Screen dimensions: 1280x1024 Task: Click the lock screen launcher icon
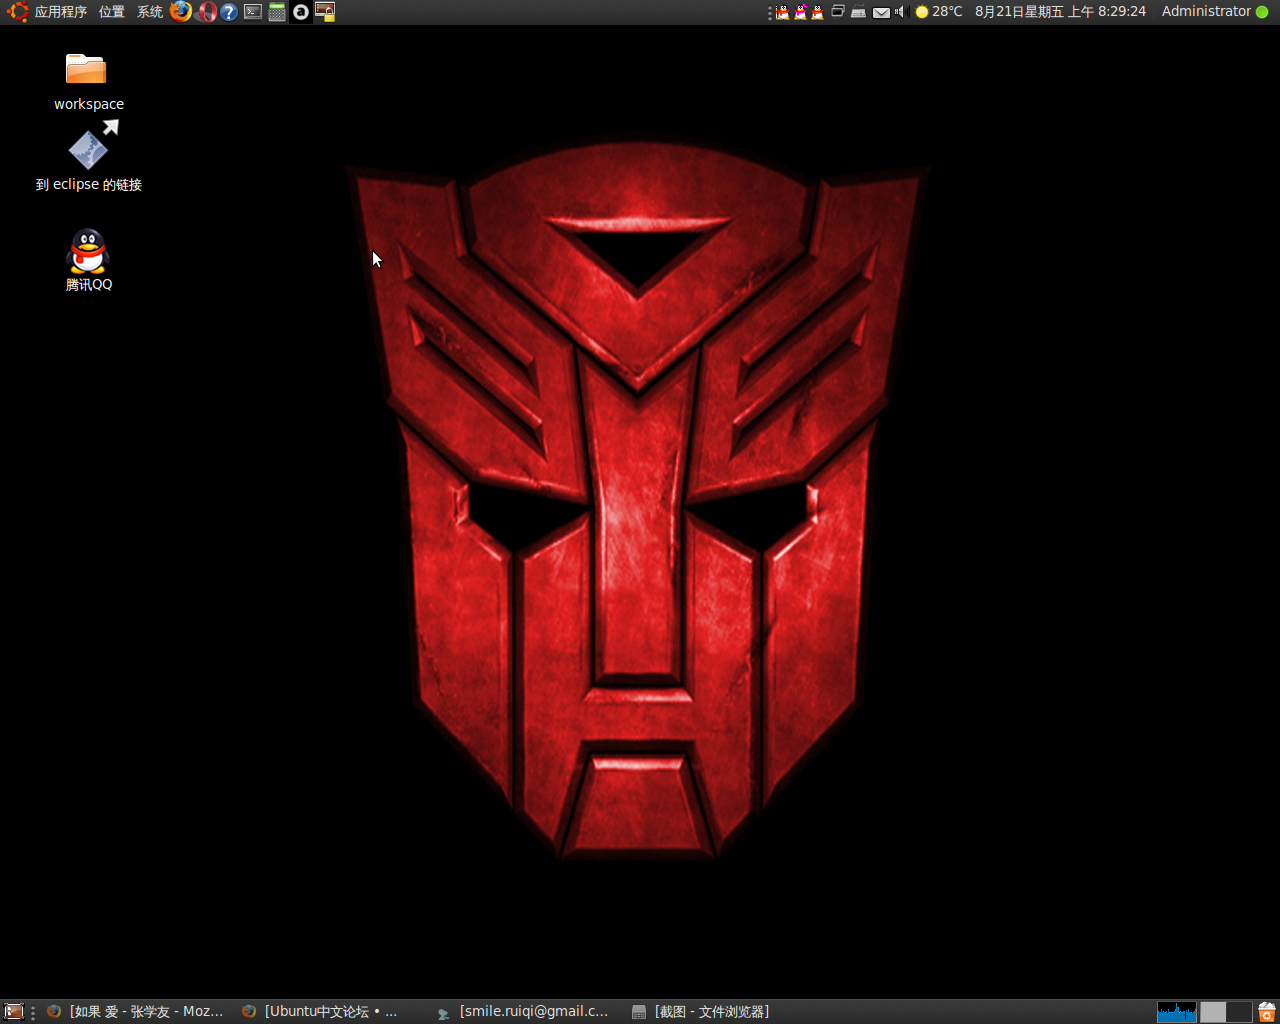click(x=325, y=12)
